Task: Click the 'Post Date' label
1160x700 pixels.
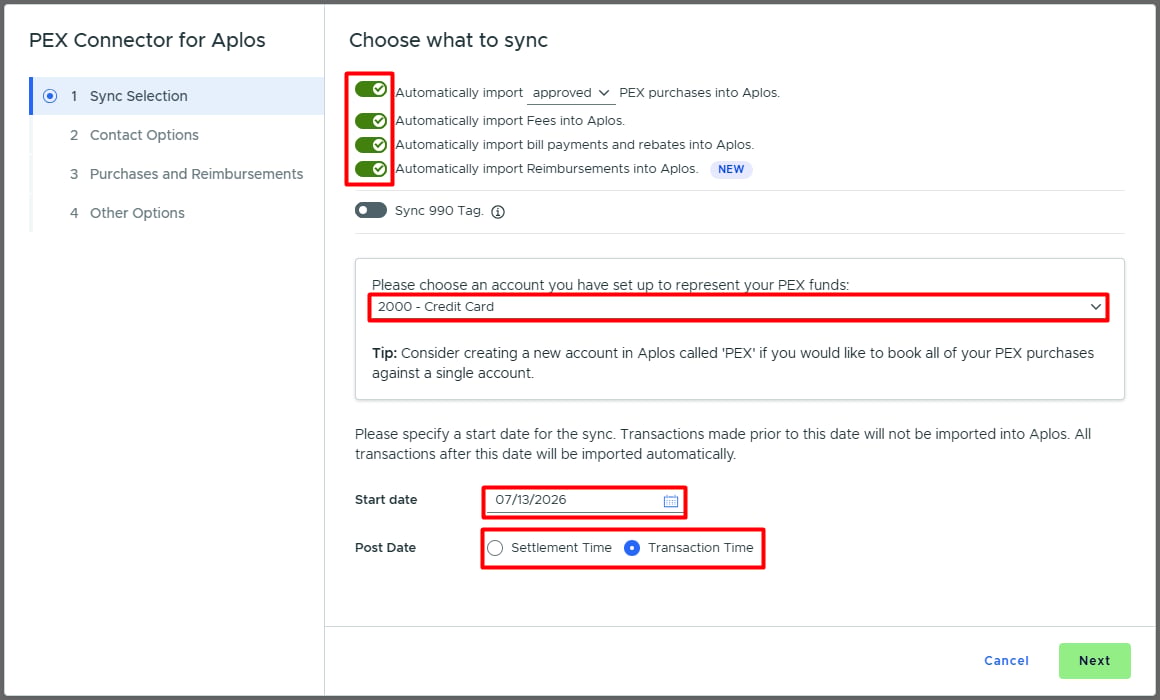Action: (385, 548)
